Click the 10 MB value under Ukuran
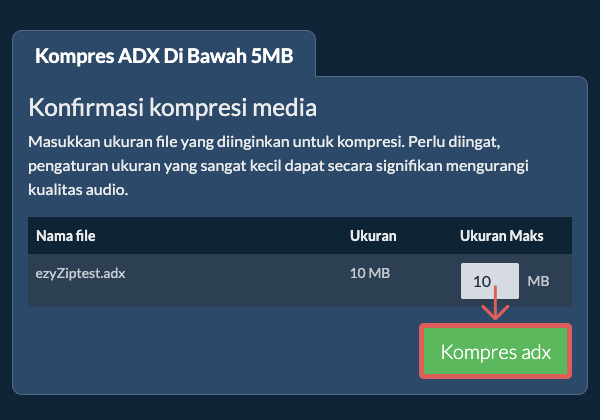This screenshot has height=420, width=600. point(370,273)
